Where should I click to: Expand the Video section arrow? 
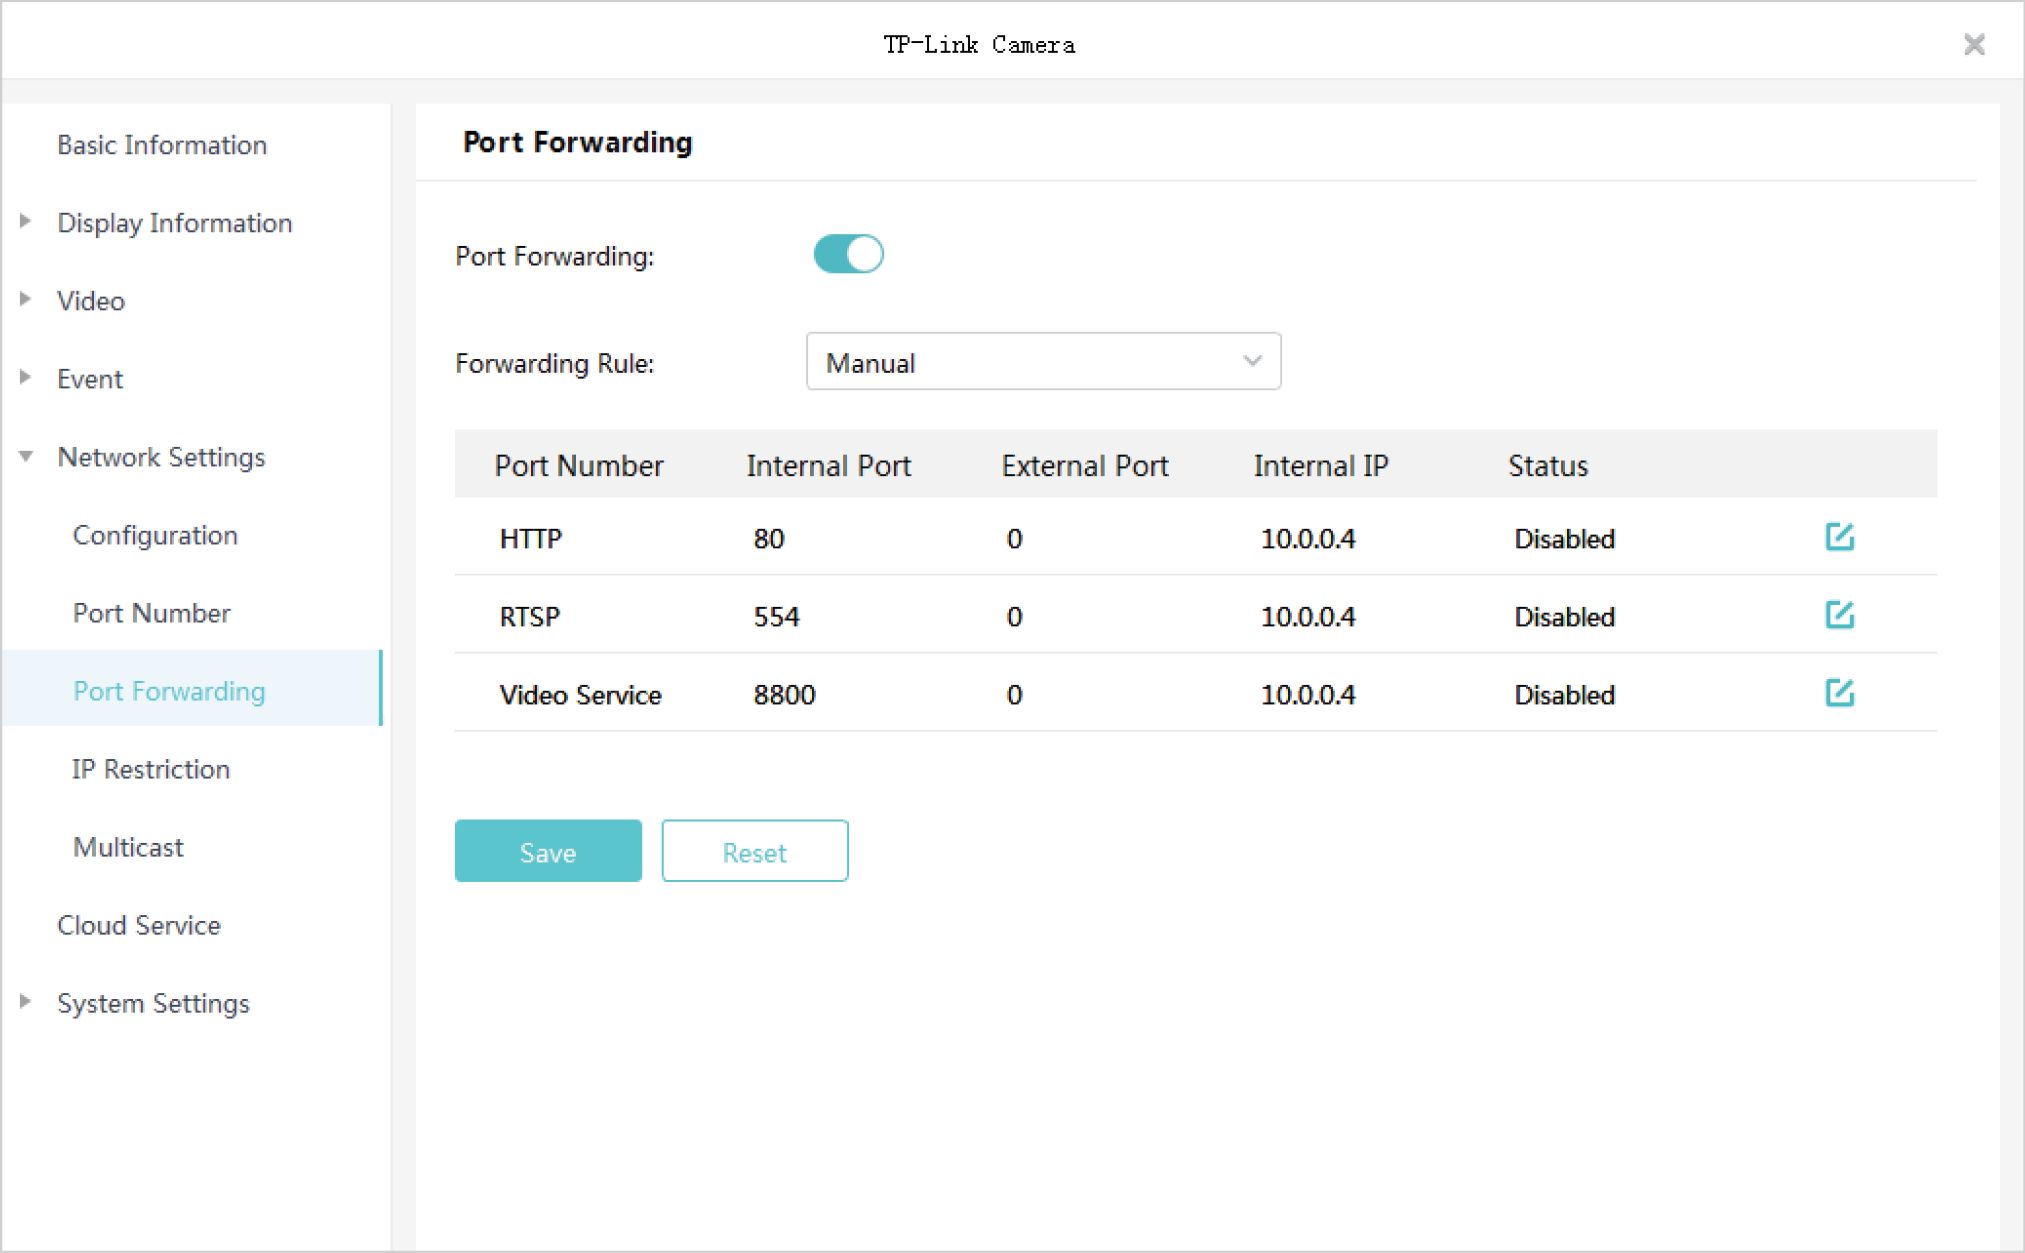[26, 300]
